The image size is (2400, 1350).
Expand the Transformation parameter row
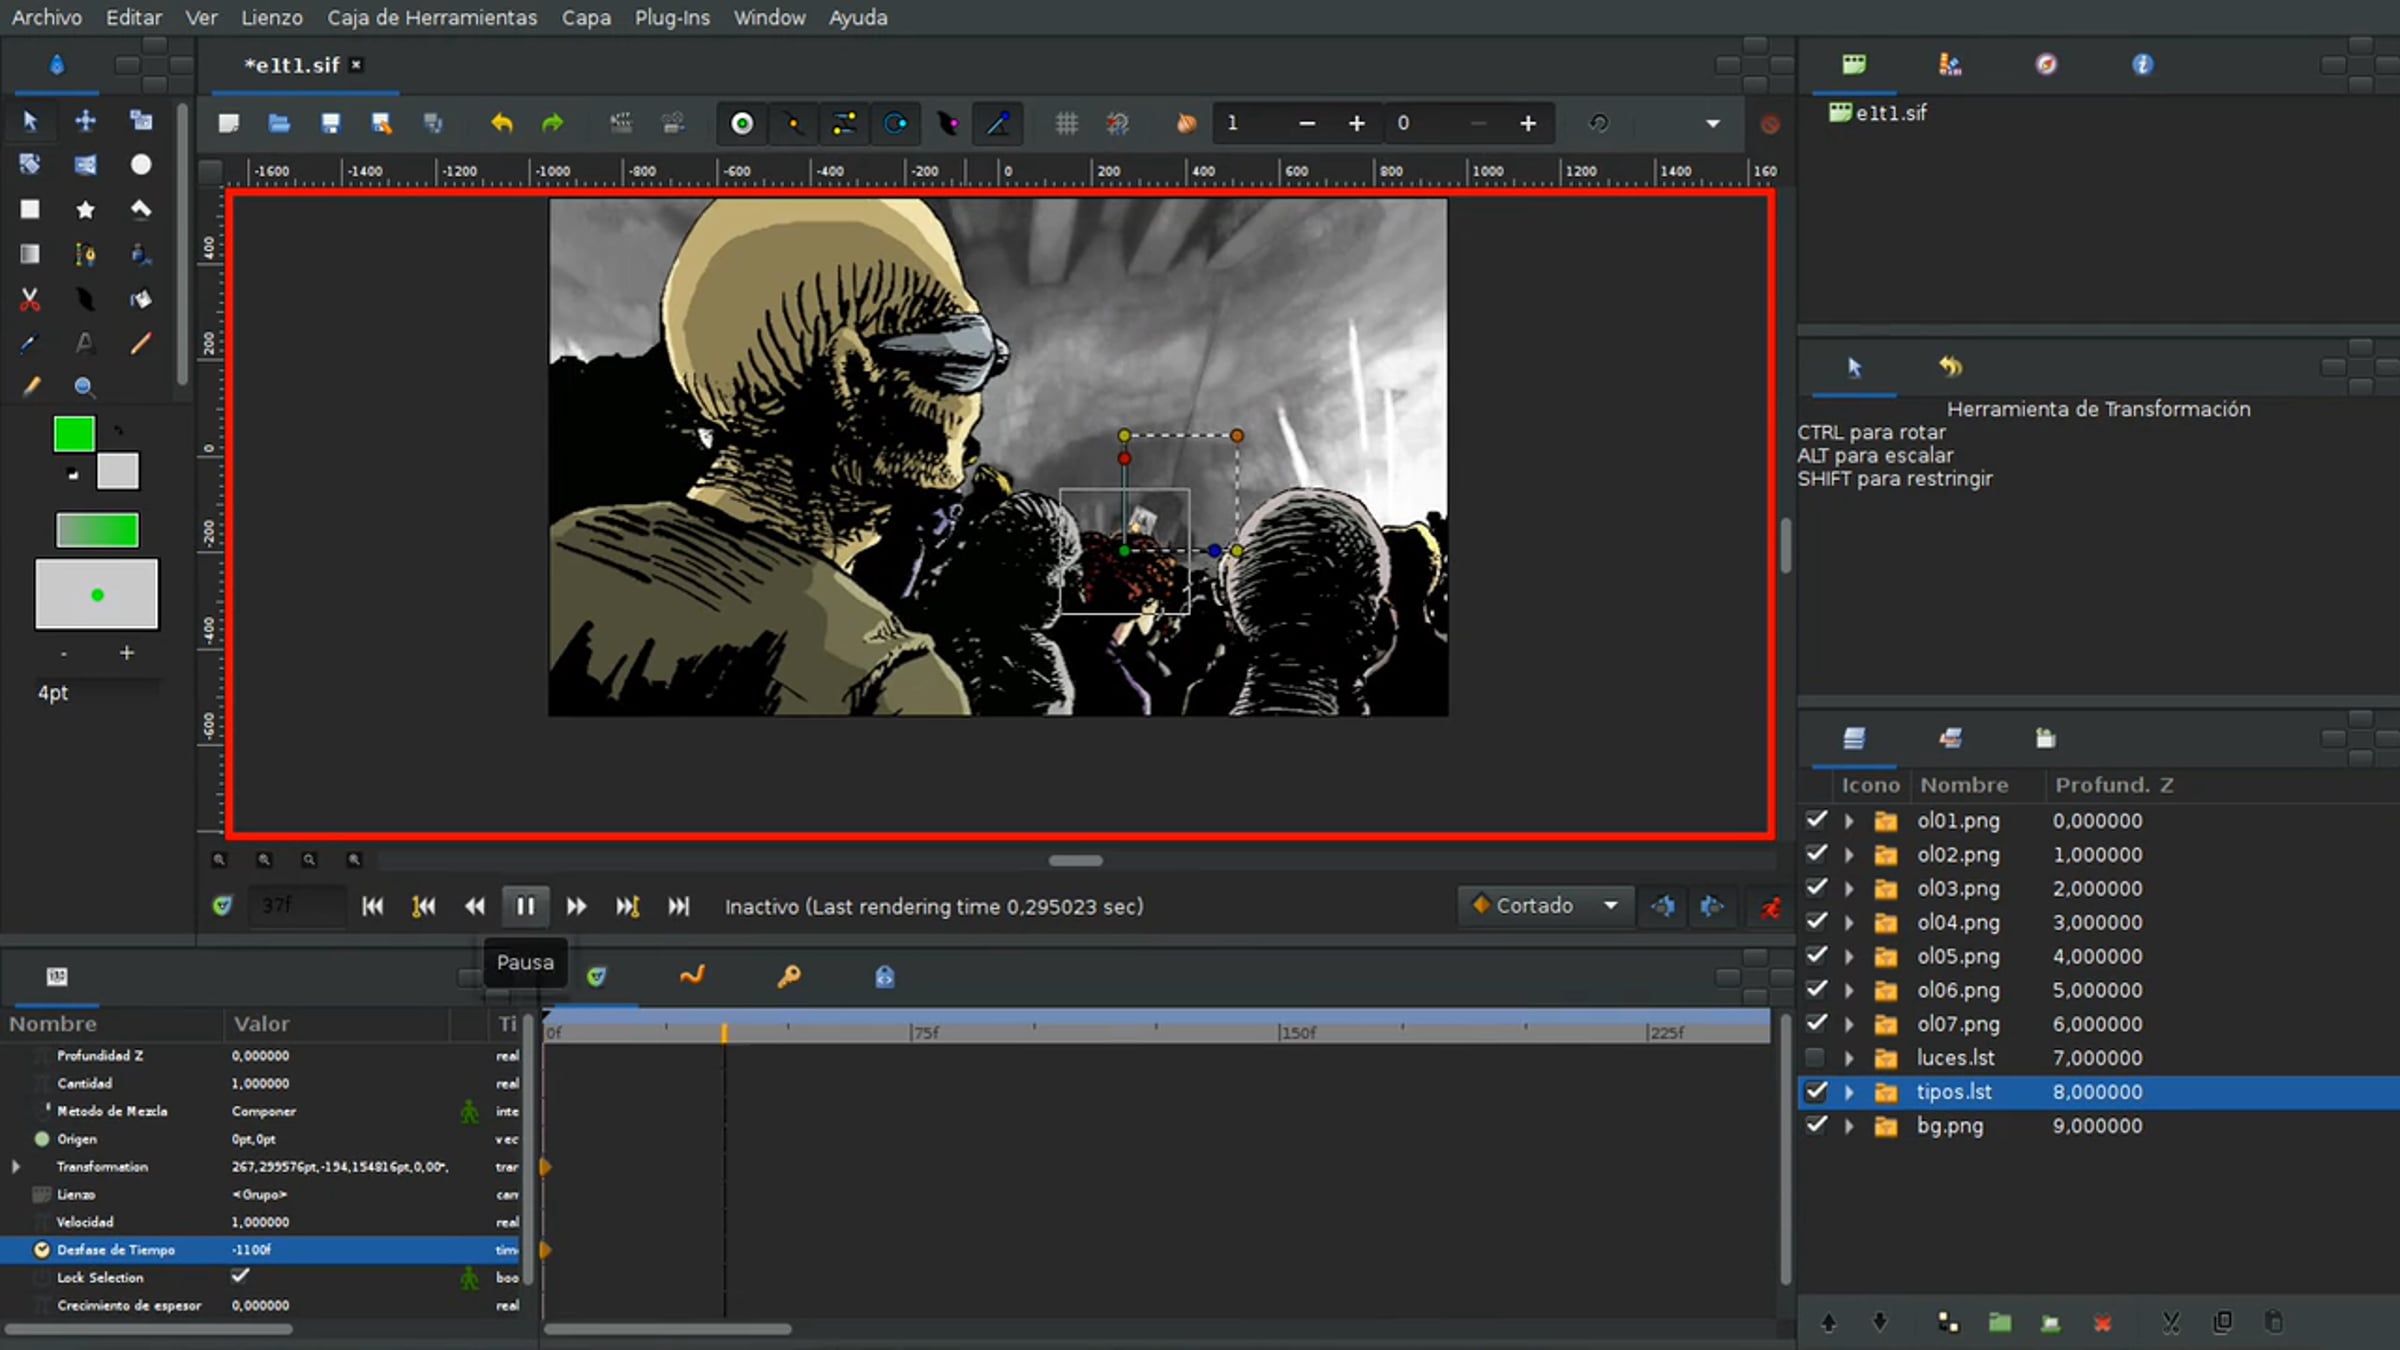pos(16,1166)
